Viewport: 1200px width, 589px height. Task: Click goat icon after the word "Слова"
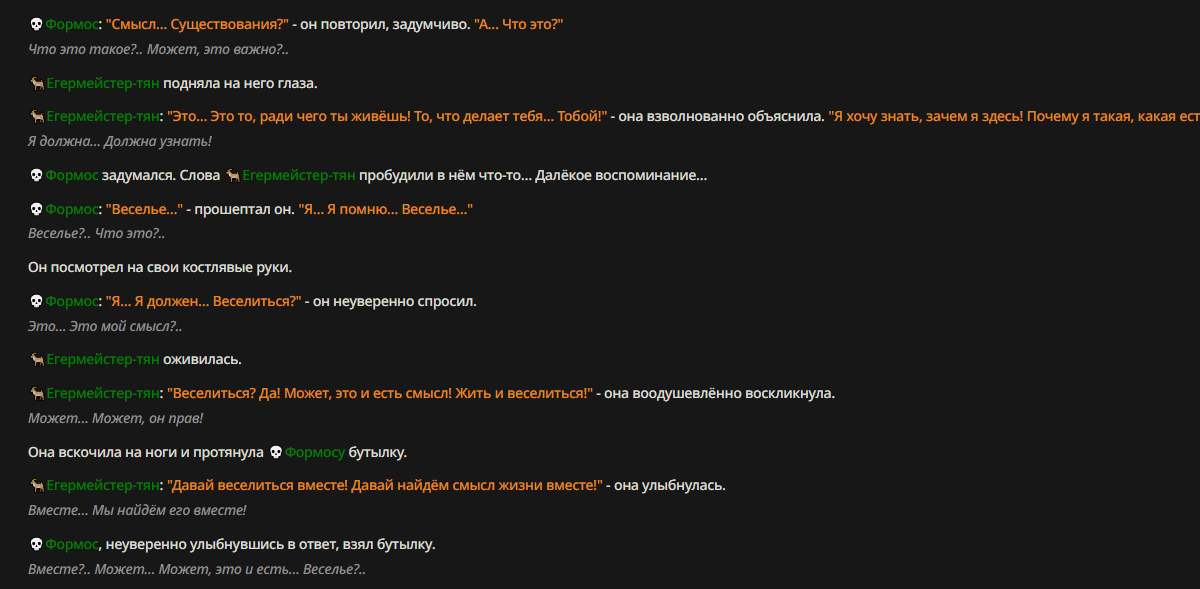[x=232, y=176]
